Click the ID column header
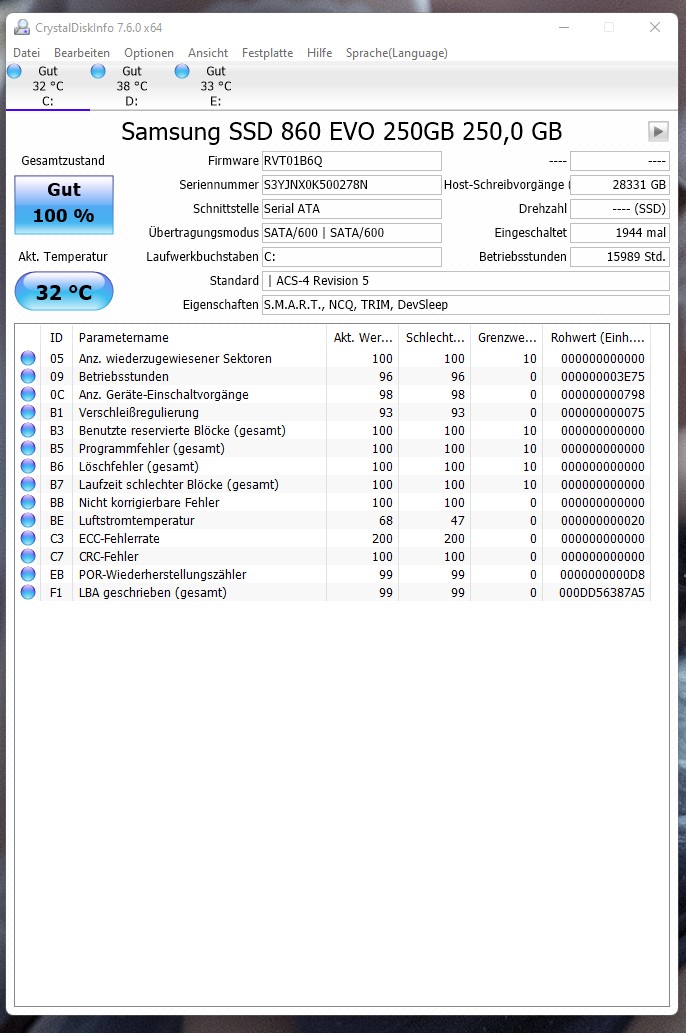 [57, 337]
